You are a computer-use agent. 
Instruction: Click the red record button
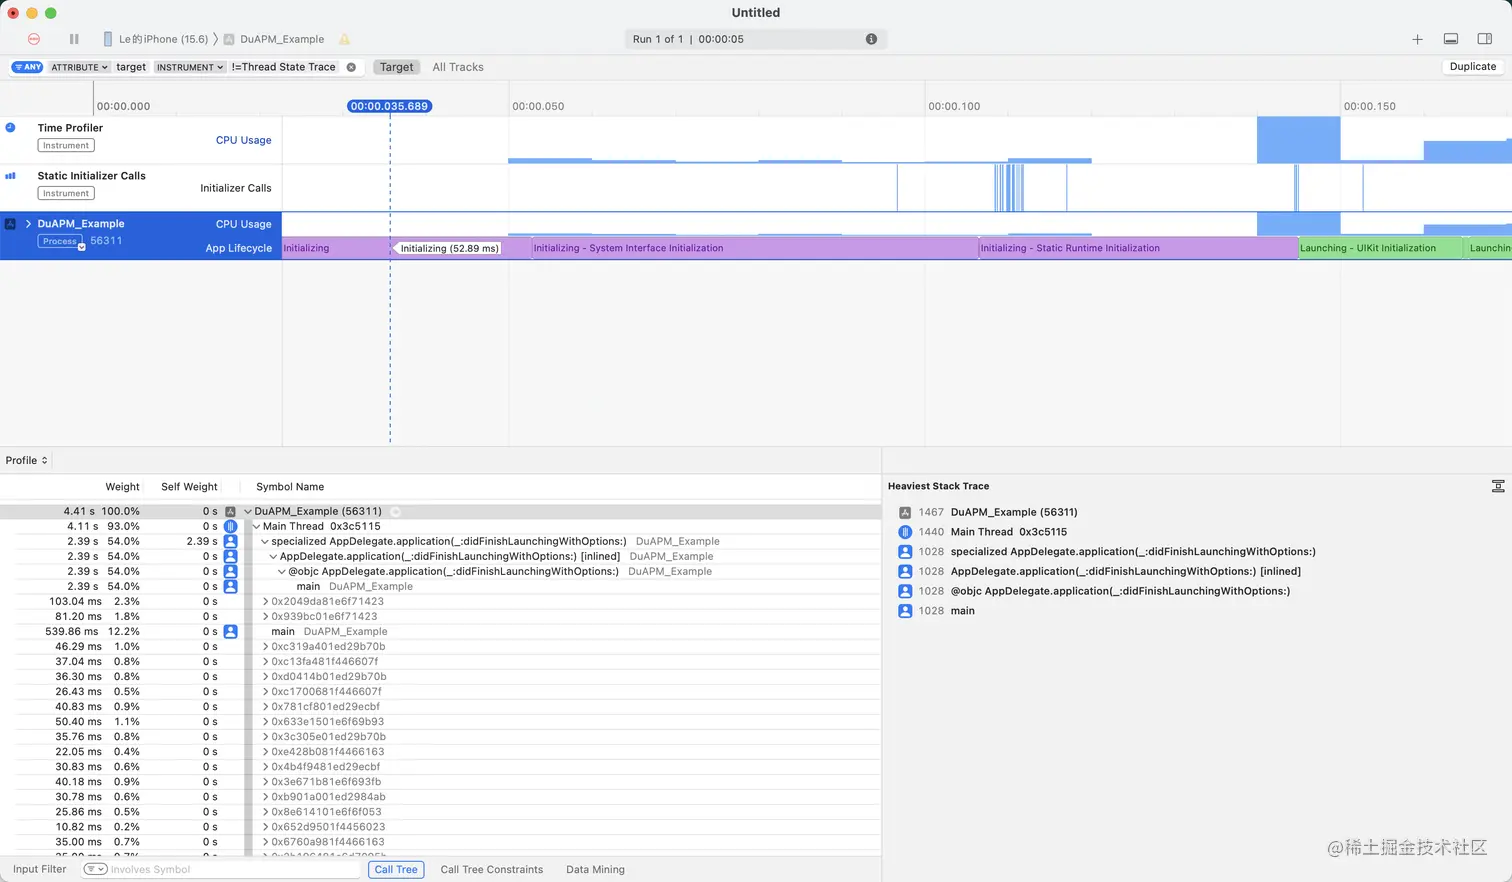[34, 39]
